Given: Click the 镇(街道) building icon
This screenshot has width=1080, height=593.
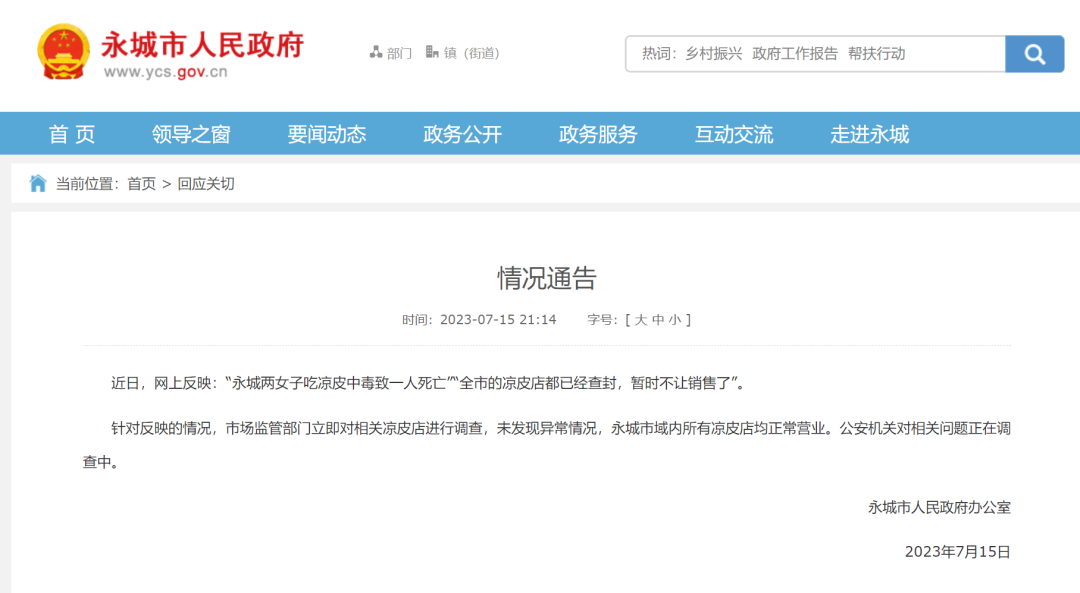Looking at the screenshot, I should point(432,52).
